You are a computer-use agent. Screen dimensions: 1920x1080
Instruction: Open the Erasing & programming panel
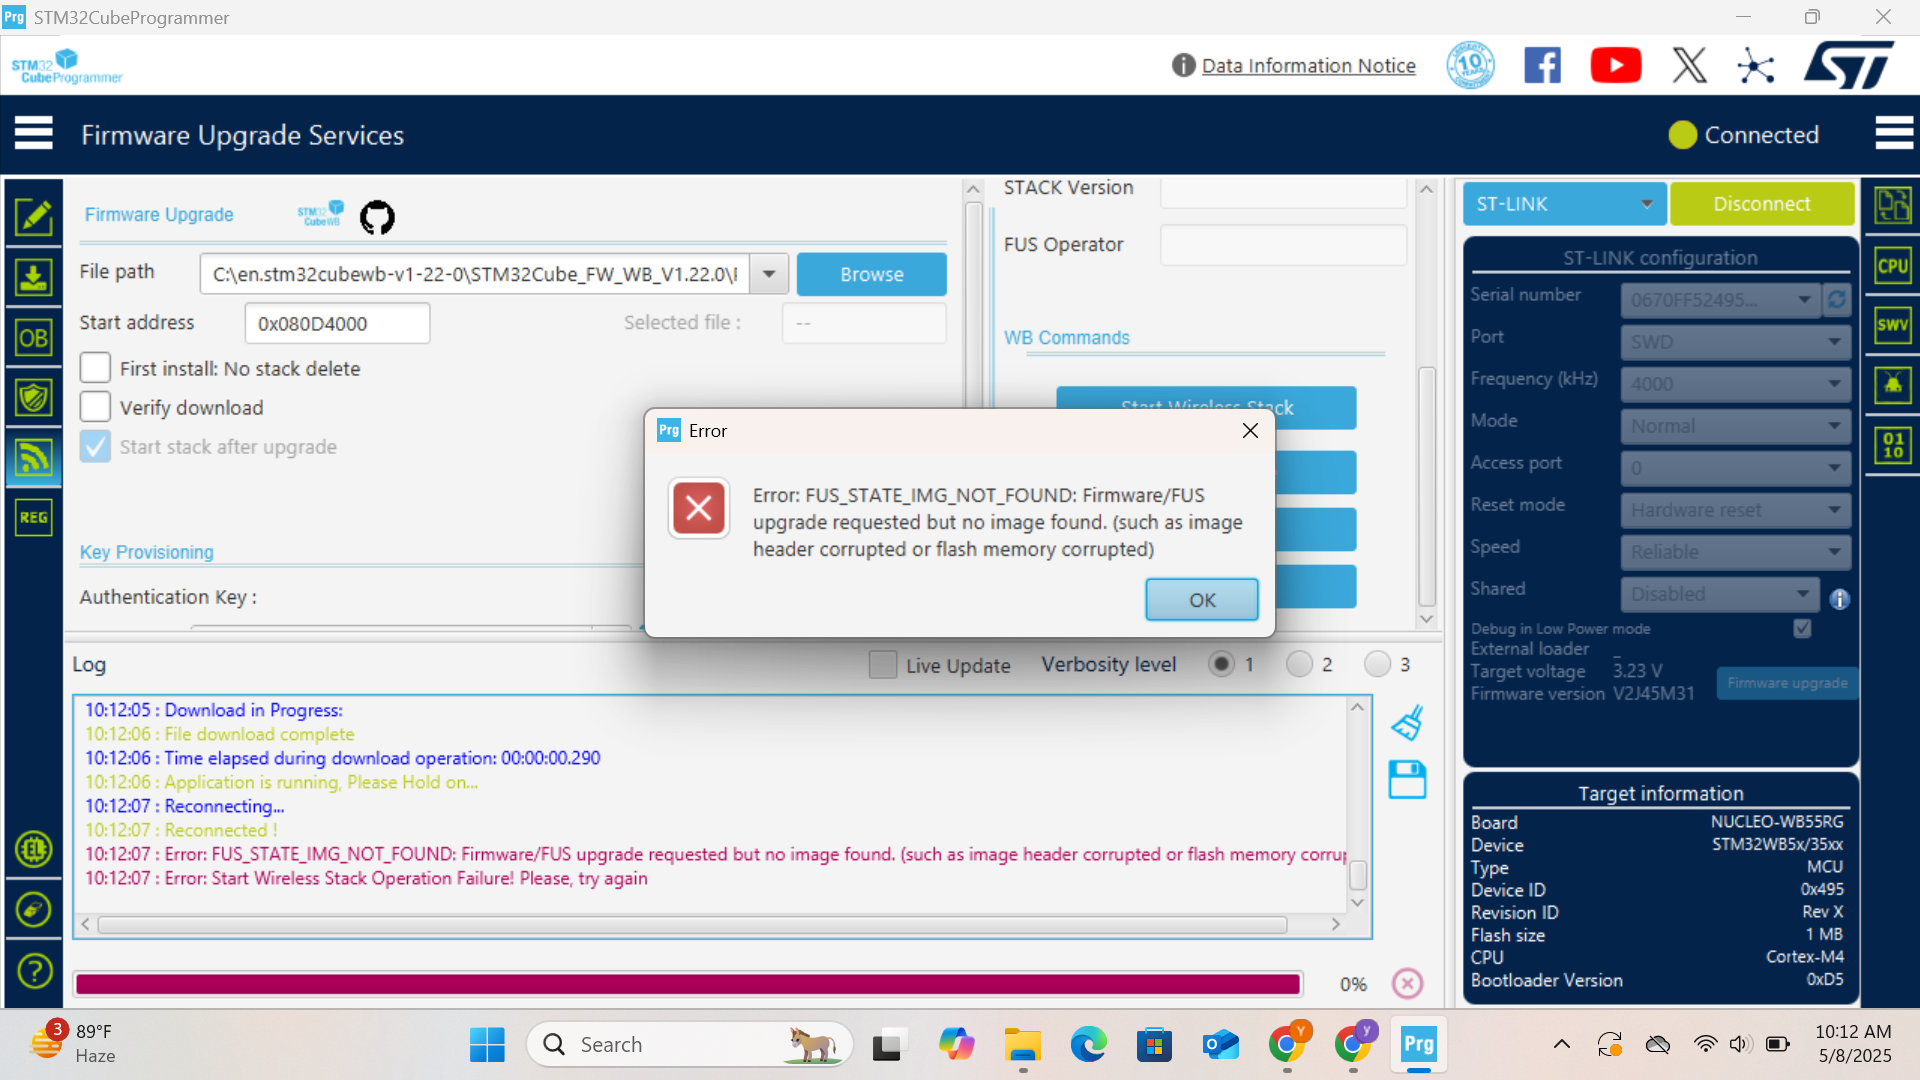(34, 277)
